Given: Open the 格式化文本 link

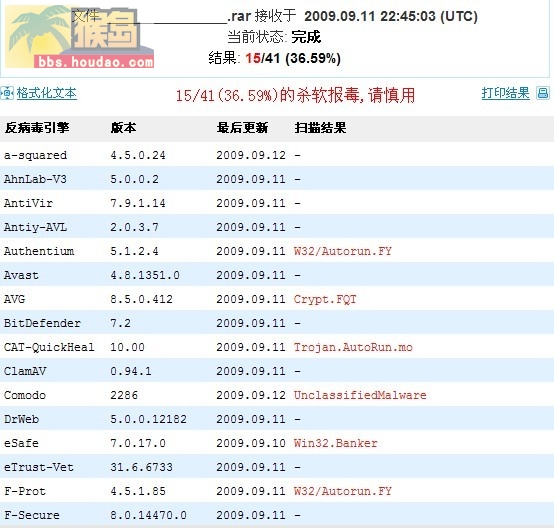Looking at the screenshot, I should click(x=47, y=93).
